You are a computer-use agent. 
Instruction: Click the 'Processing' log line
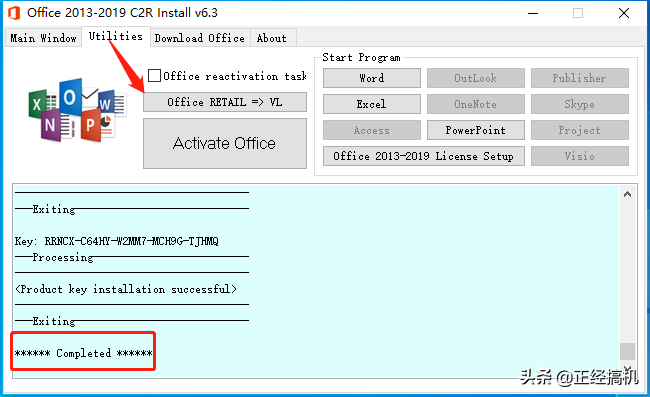pos(63,257)
